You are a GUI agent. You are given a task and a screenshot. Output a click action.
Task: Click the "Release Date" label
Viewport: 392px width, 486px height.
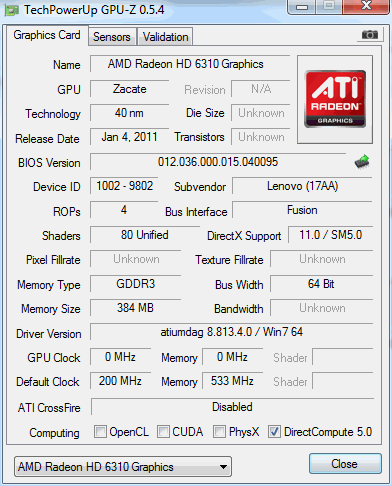pyautogui.click(x=47, y=139)
